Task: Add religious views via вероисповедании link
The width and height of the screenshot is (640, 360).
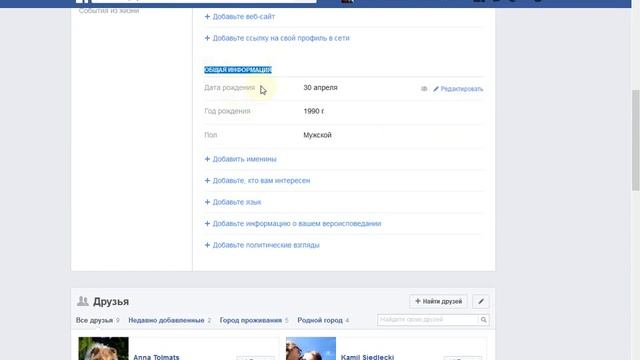Action: [x=297, y=224]
